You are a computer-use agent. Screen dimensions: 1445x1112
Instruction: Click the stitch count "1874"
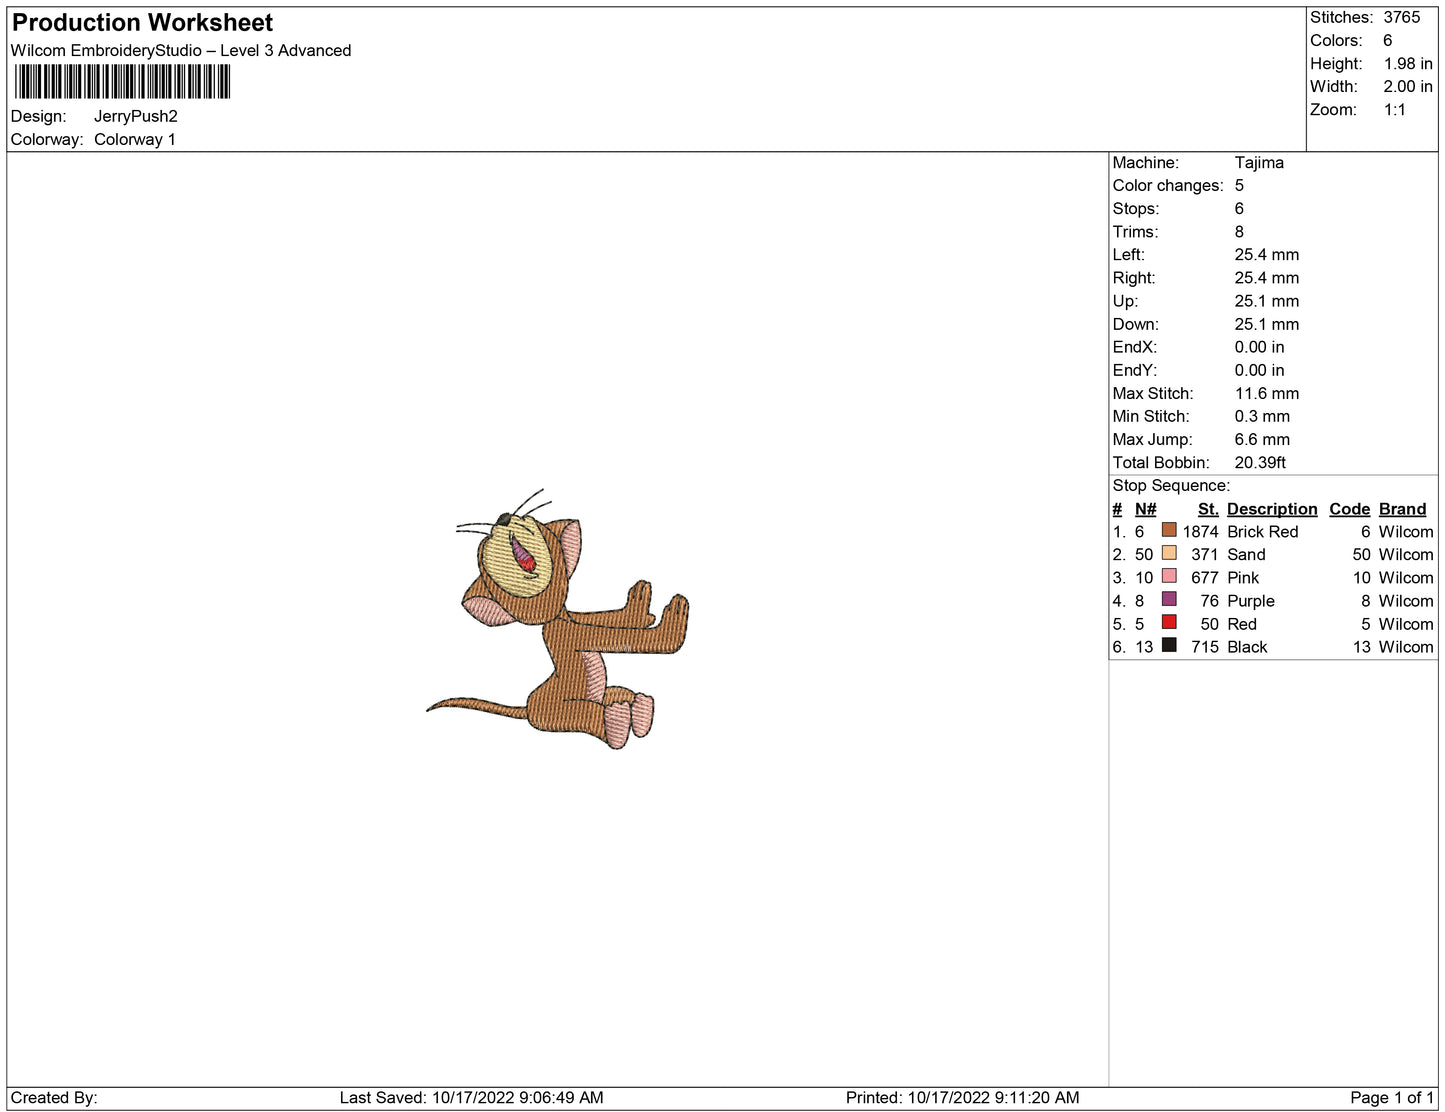pyautogui.click(x=1201, y=531)
